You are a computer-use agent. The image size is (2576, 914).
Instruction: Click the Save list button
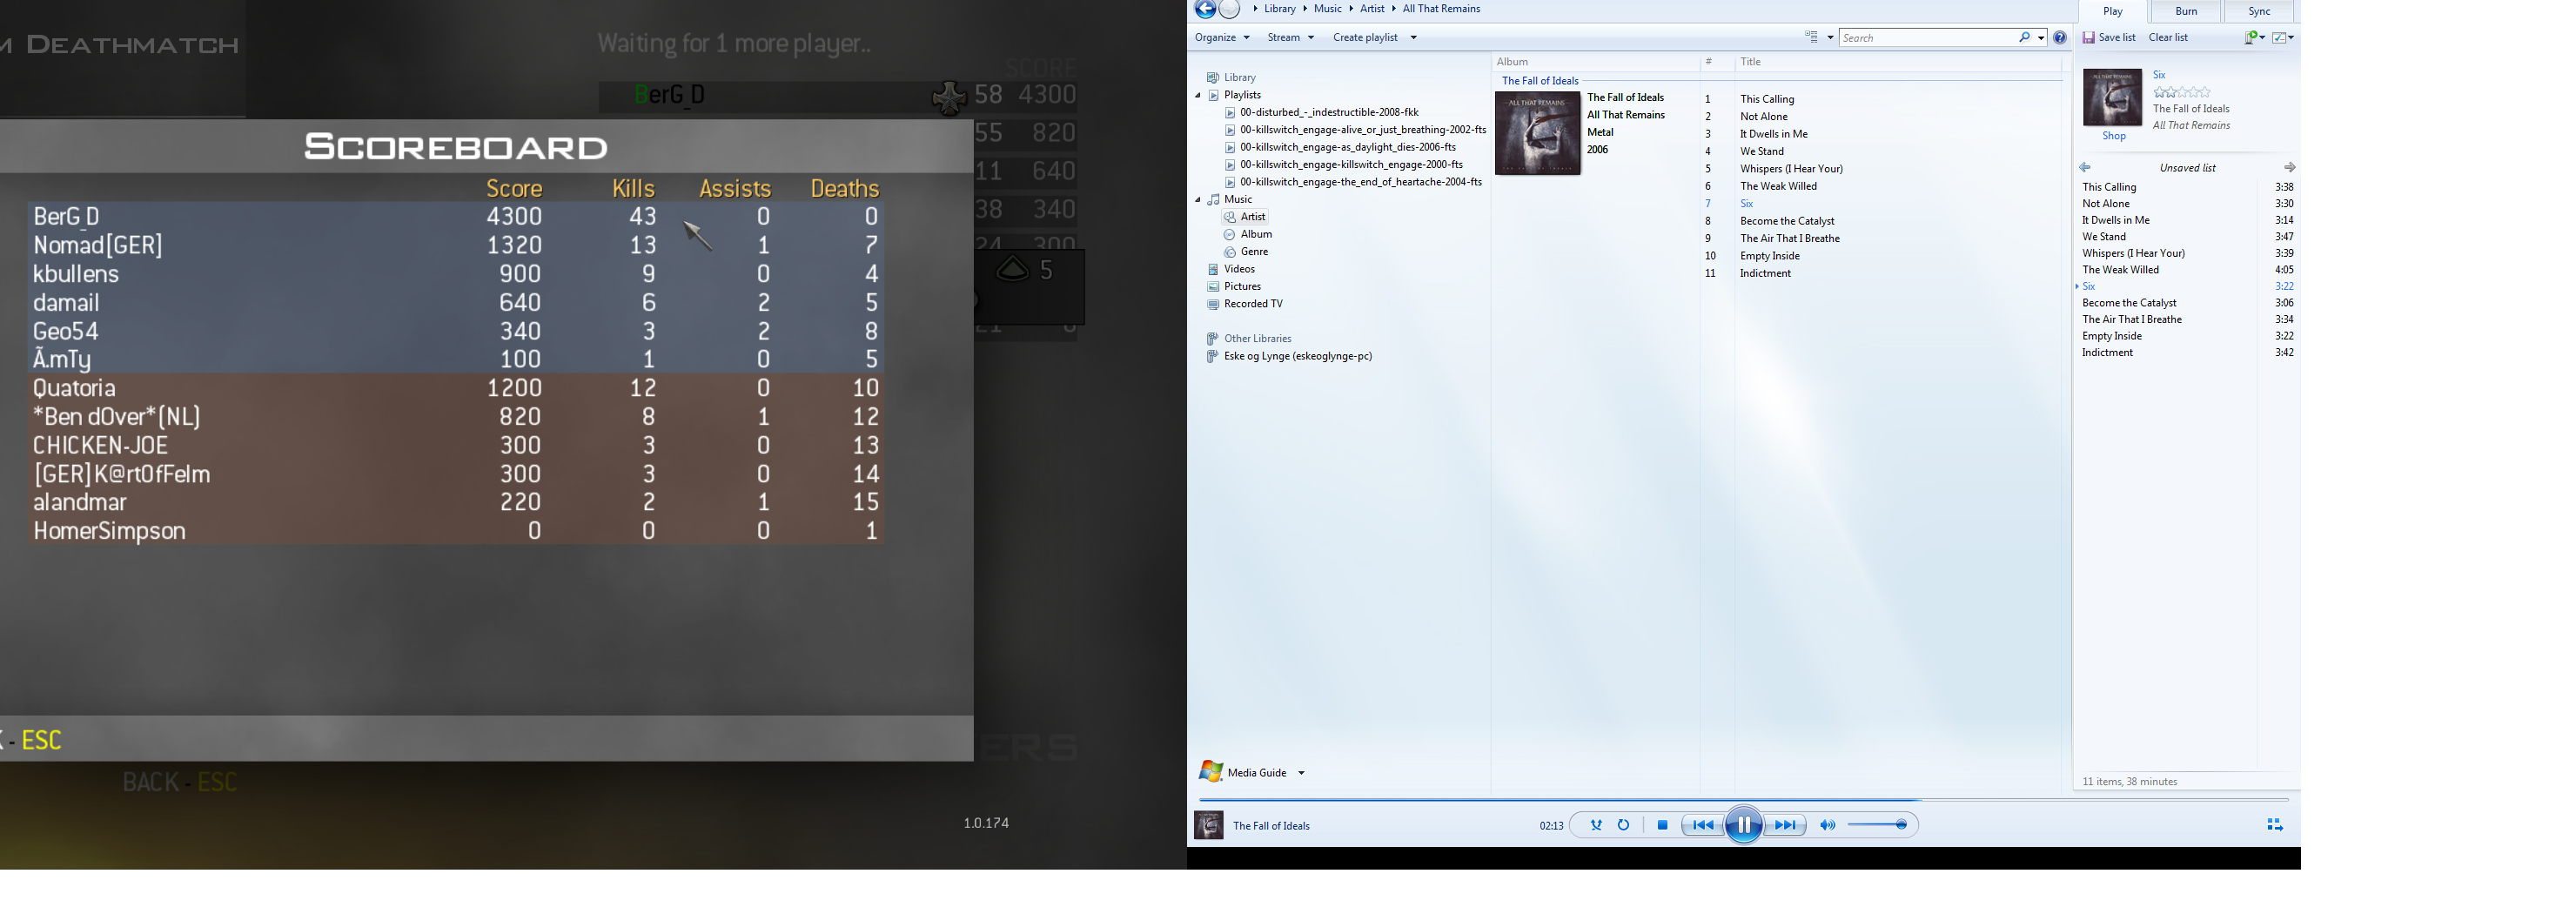point(2109,38)
